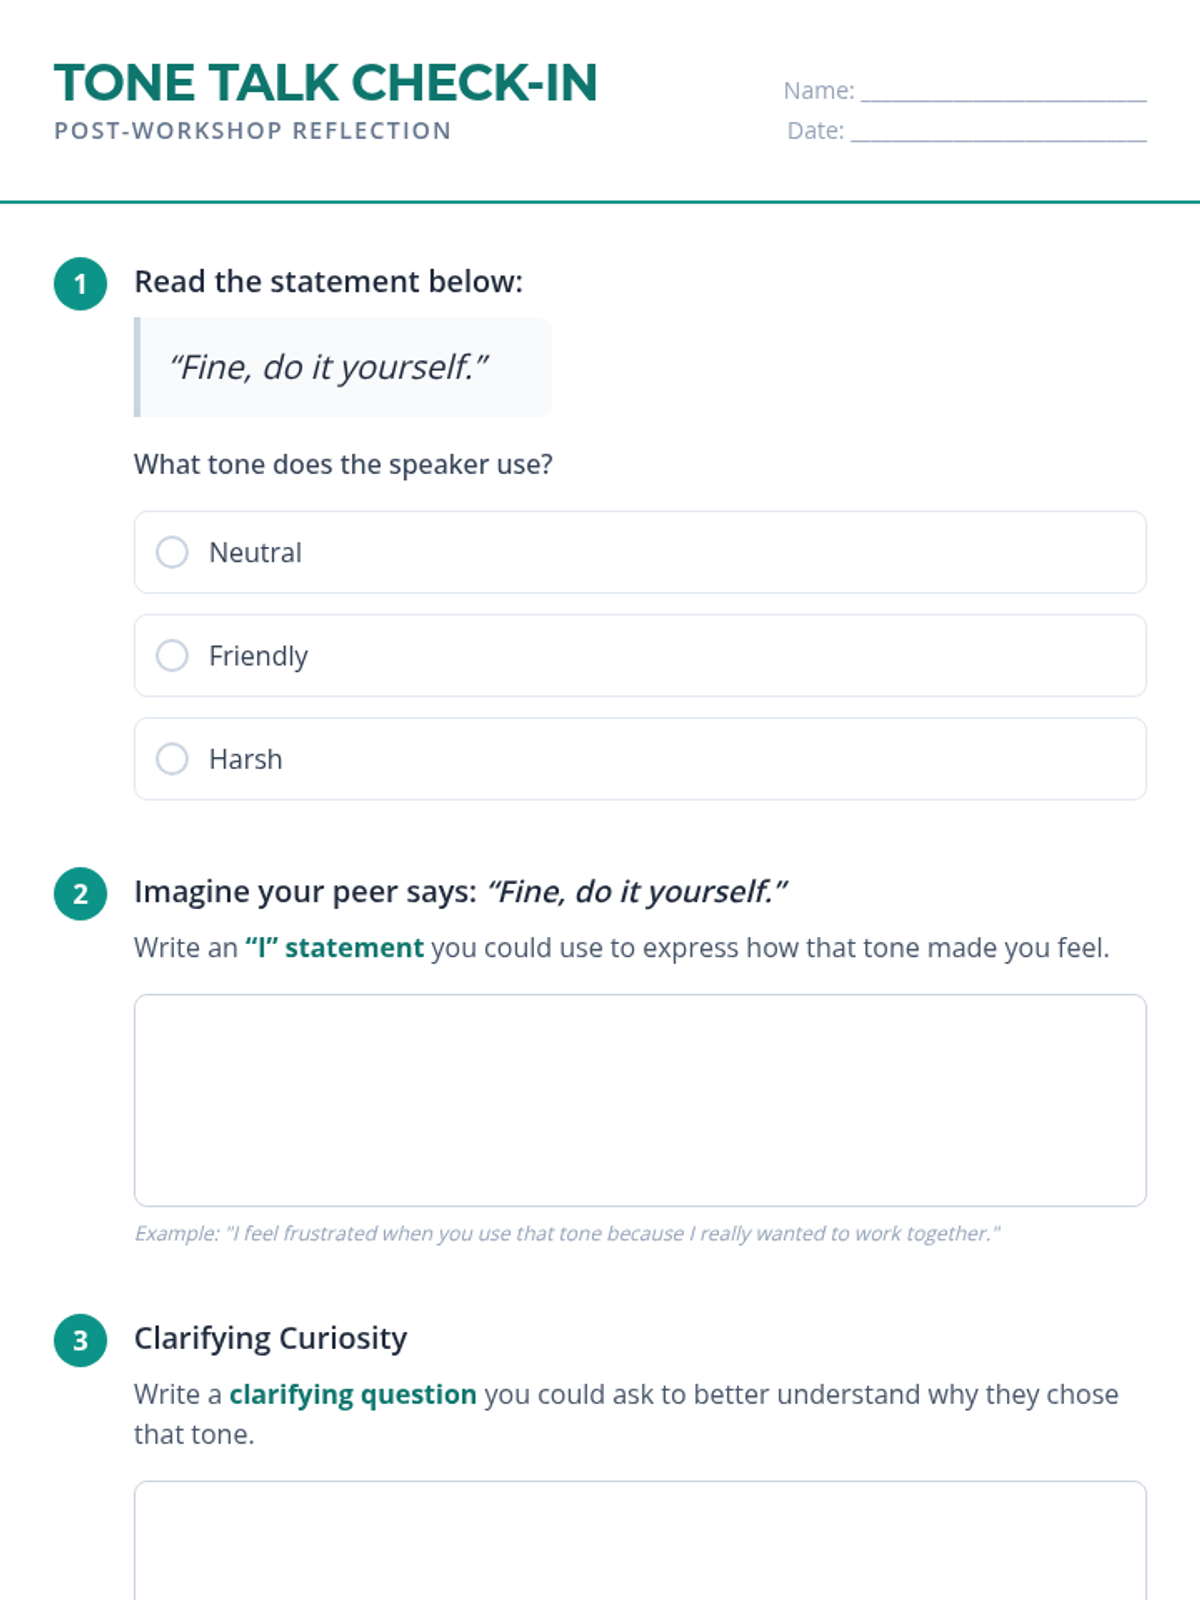Click the green "clarifying question" highlighted term

click(353, 1394)
